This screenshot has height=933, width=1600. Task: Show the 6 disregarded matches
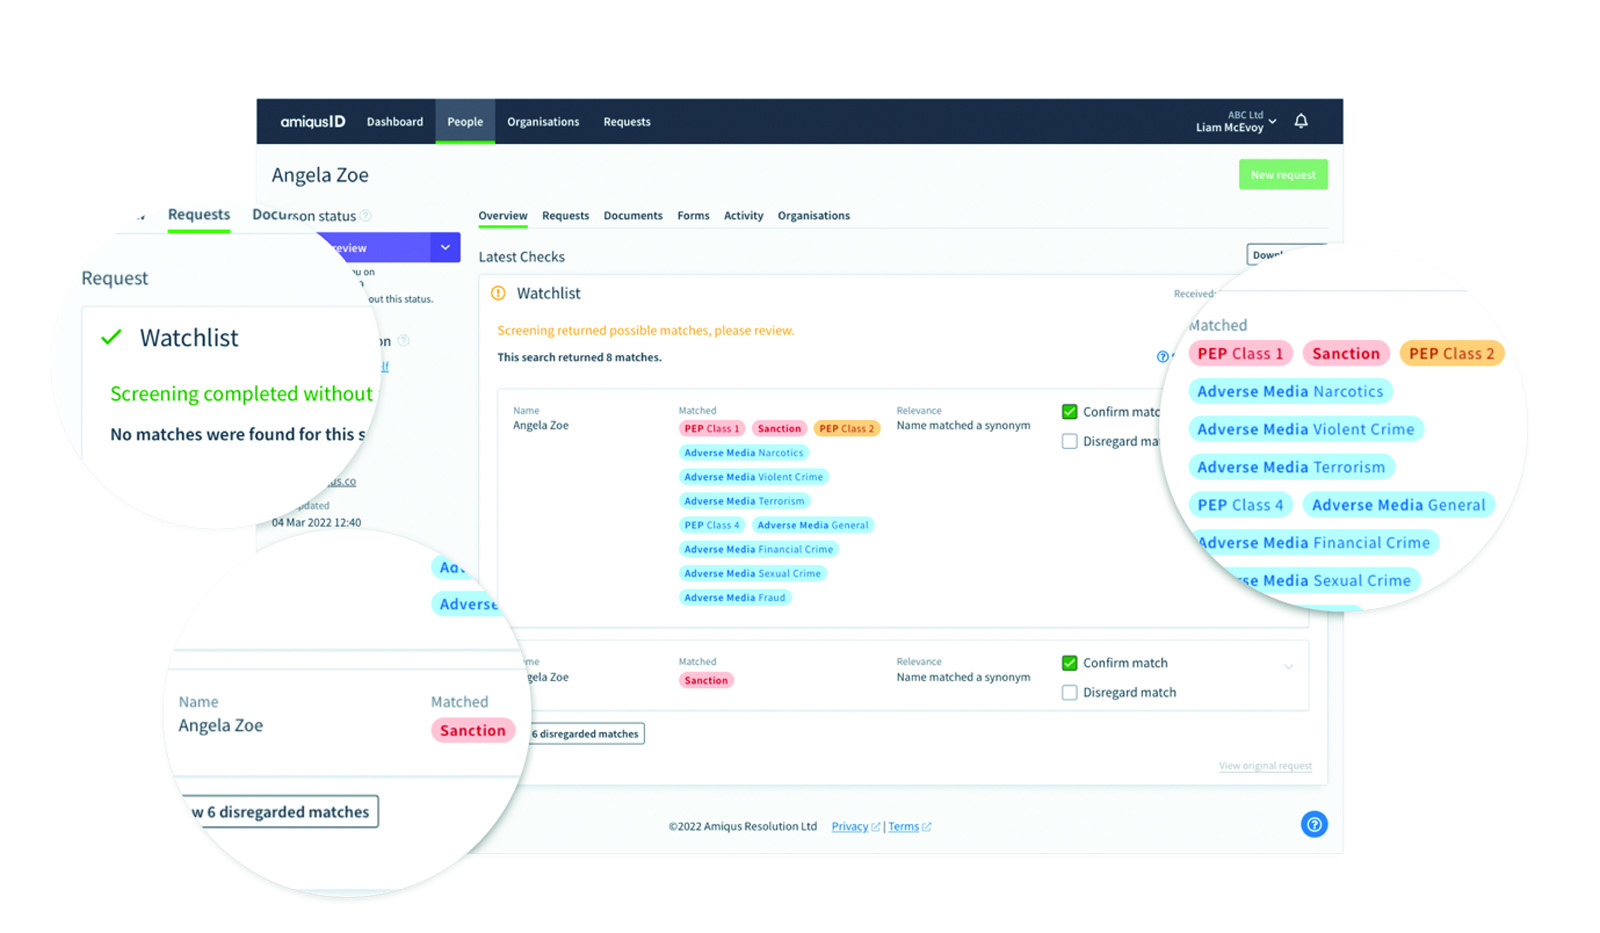pyautogui.click(x=587, y=734)
